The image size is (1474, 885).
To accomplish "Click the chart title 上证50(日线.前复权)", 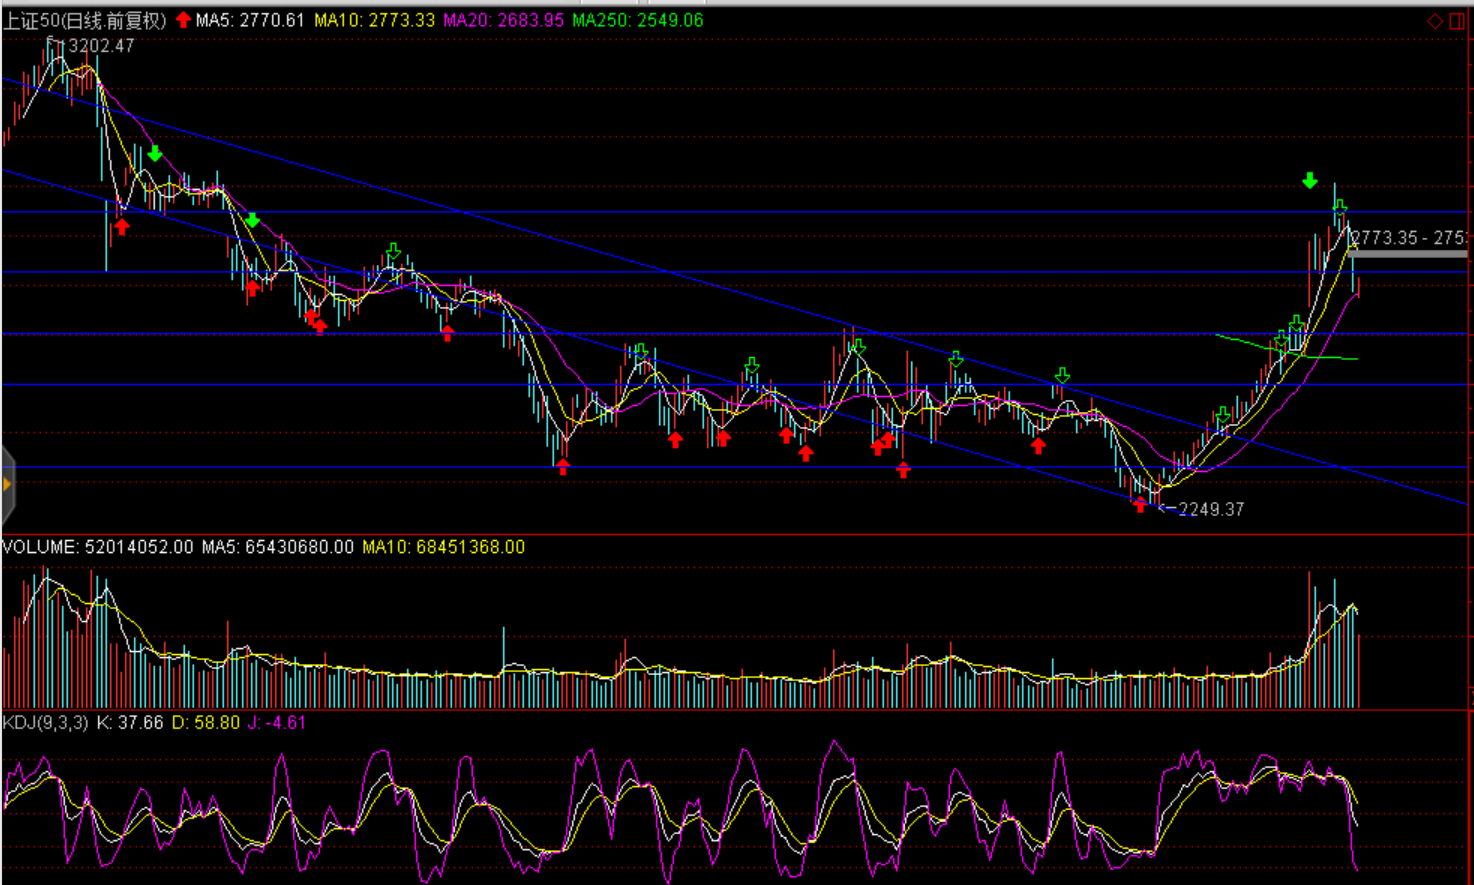I will pos(85,20).
